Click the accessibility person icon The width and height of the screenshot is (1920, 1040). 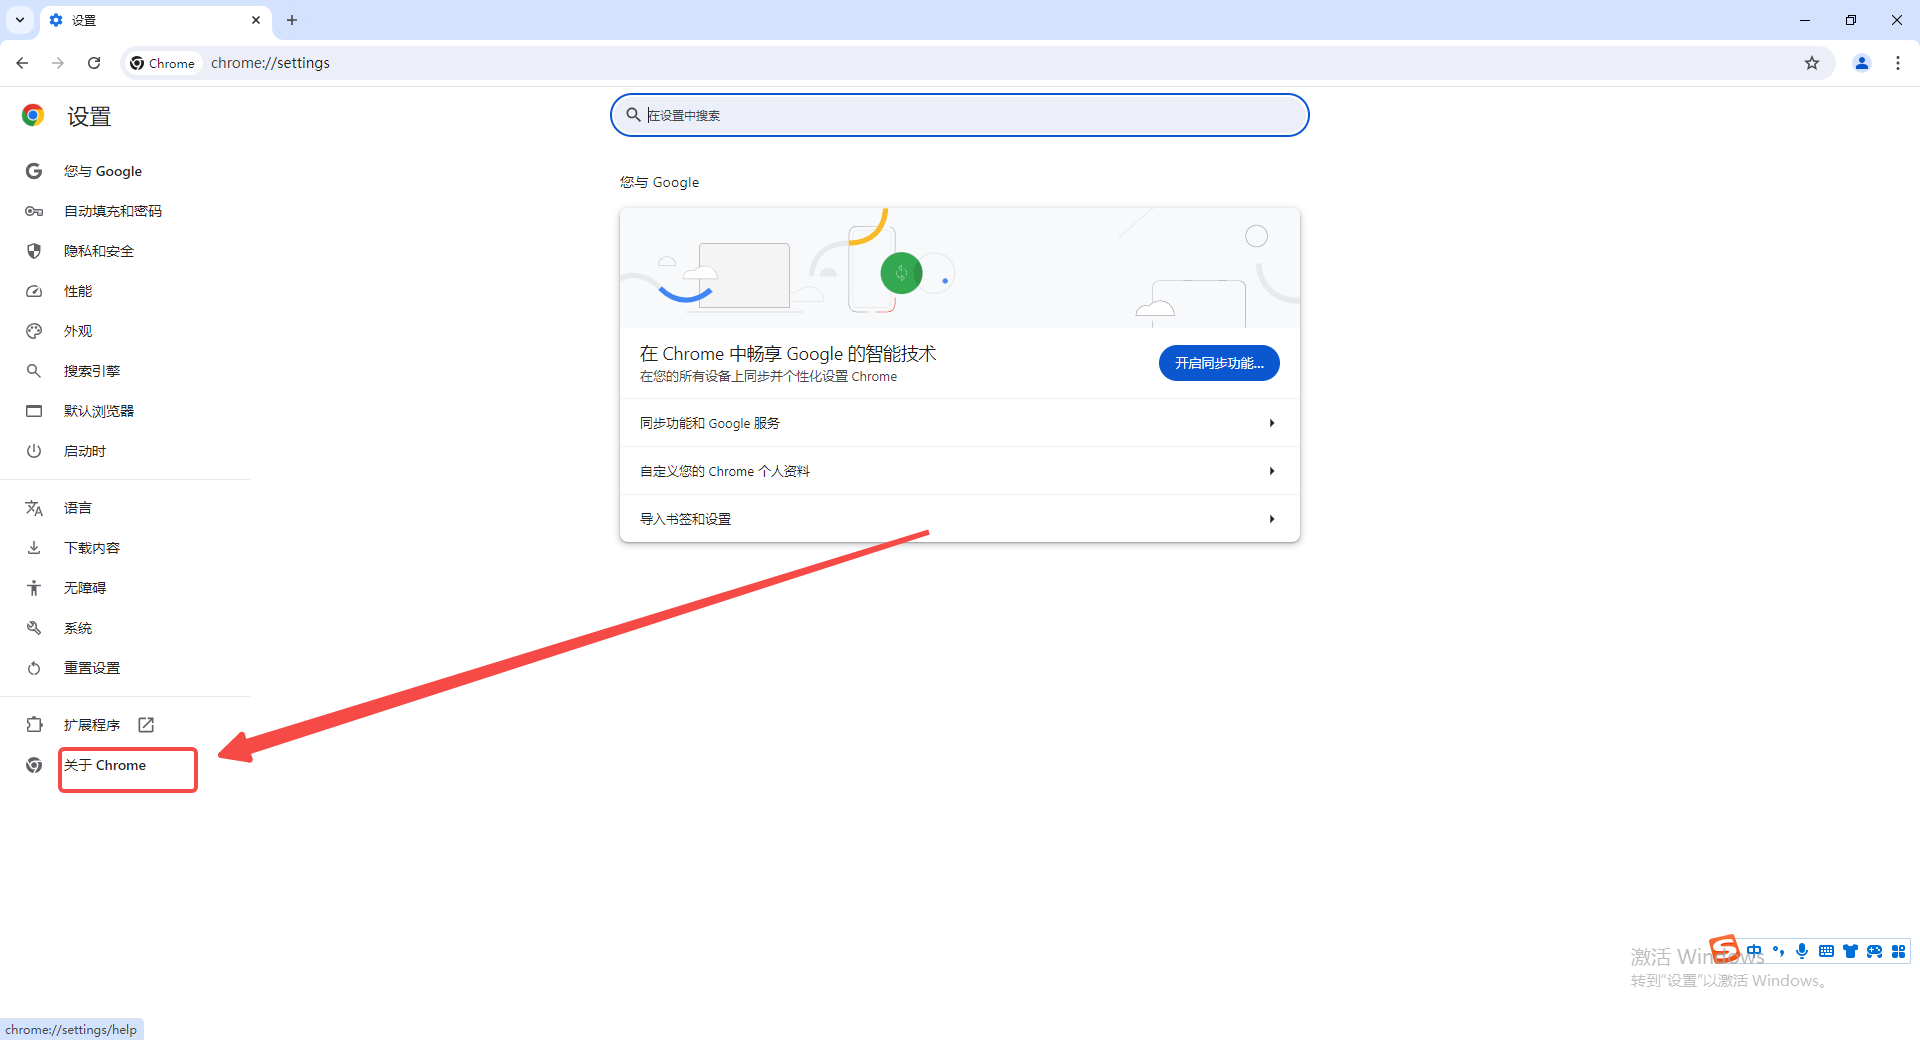click(34, 588)
